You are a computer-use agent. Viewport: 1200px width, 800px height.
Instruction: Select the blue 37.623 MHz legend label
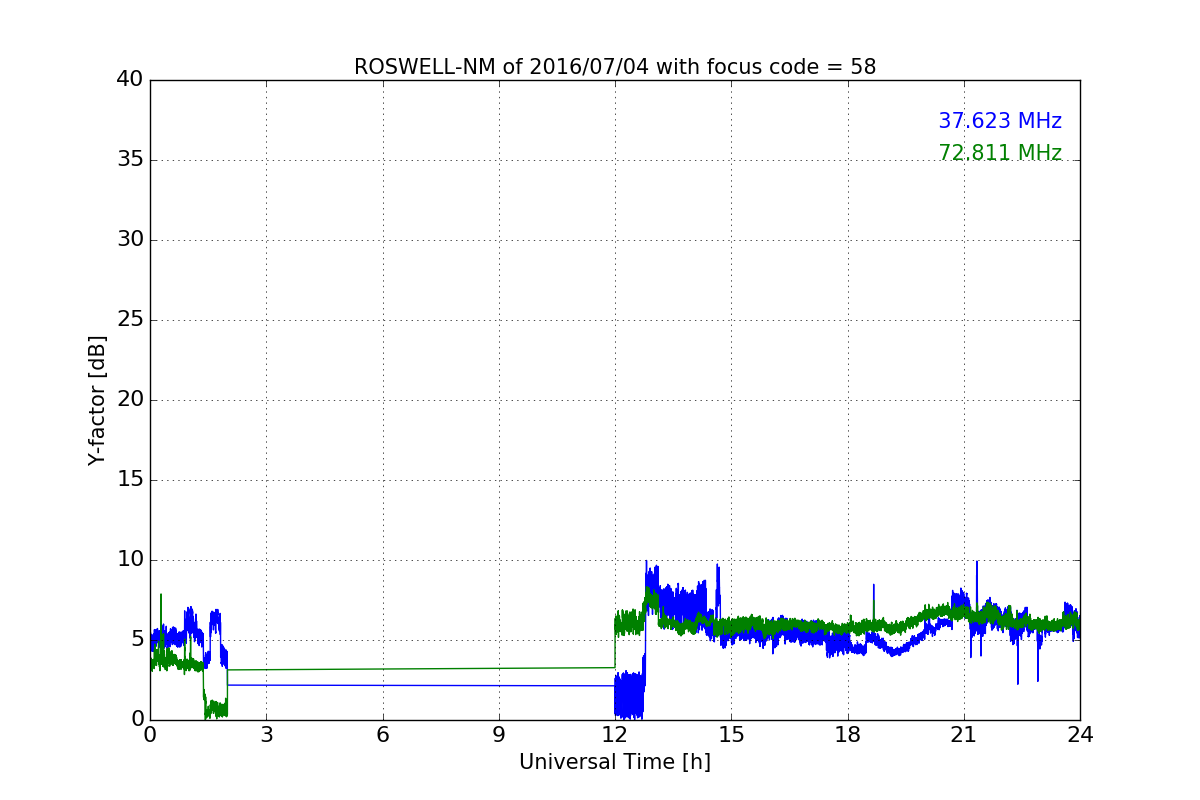click(x=1000, y=121)
